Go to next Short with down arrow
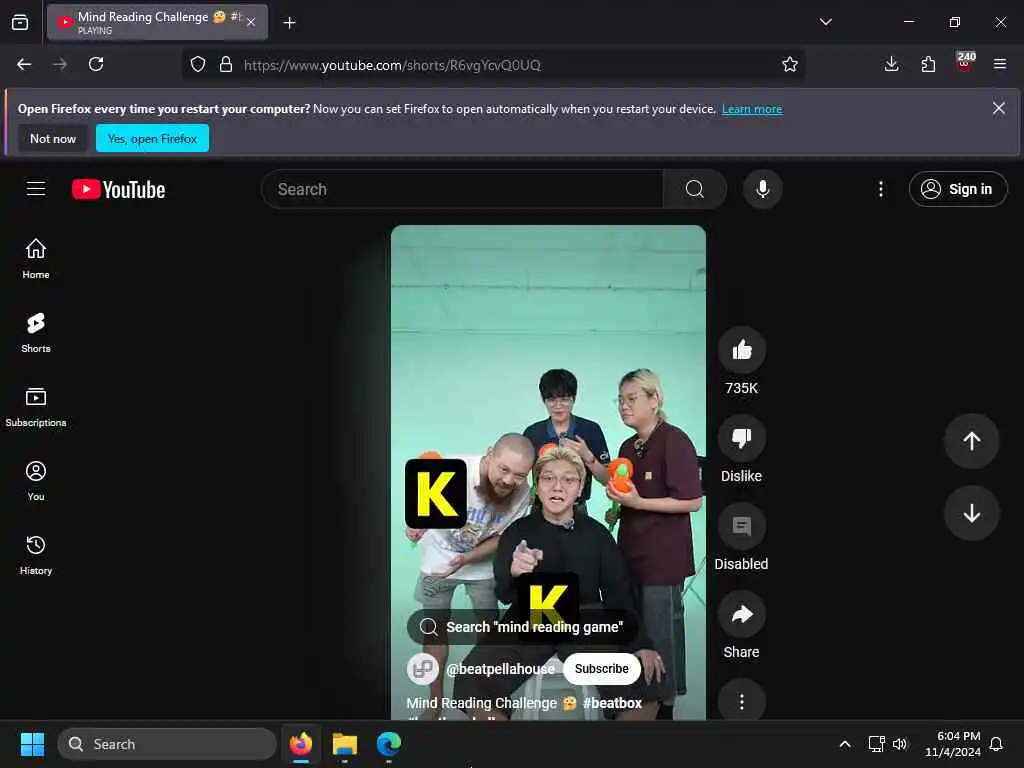 click(x=971, y=513)
